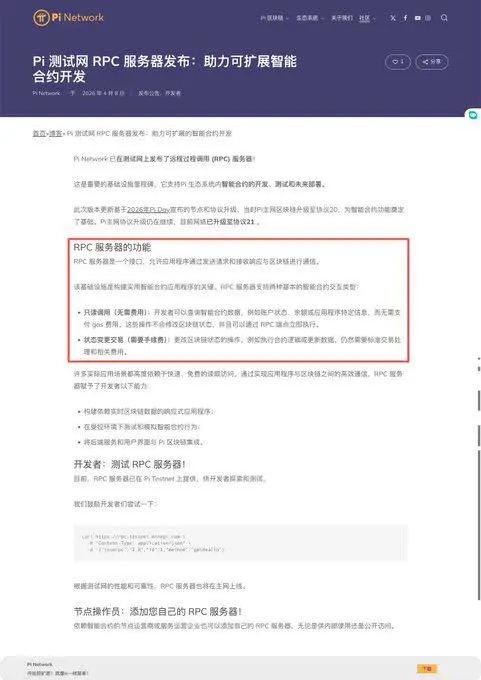The height and width of the screenshot is (680, 481).
Task: Click the 我们鼓励开发者们尝试一下 text
Action: tap(115, 504)
